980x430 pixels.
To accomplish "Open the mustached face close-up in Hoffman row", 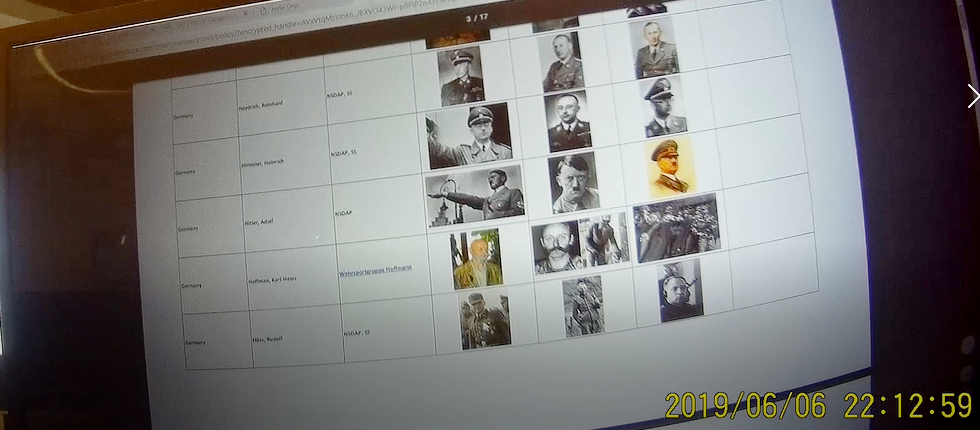I will click(x=556, y=247).
